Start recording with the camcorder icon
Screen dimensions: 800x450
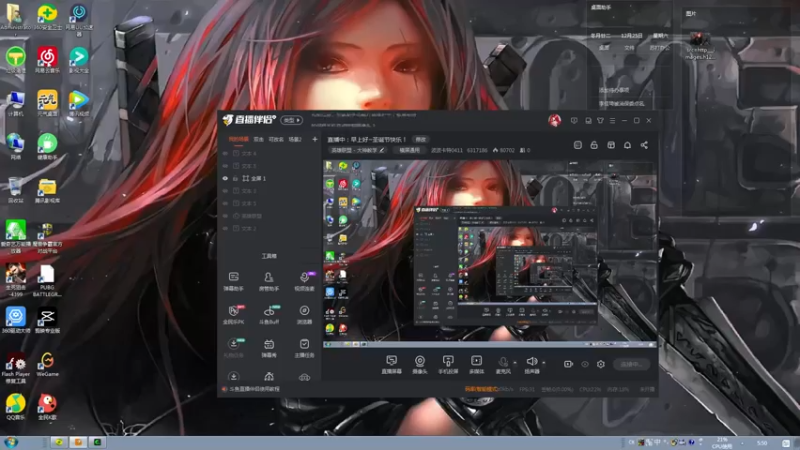point(568,364)
